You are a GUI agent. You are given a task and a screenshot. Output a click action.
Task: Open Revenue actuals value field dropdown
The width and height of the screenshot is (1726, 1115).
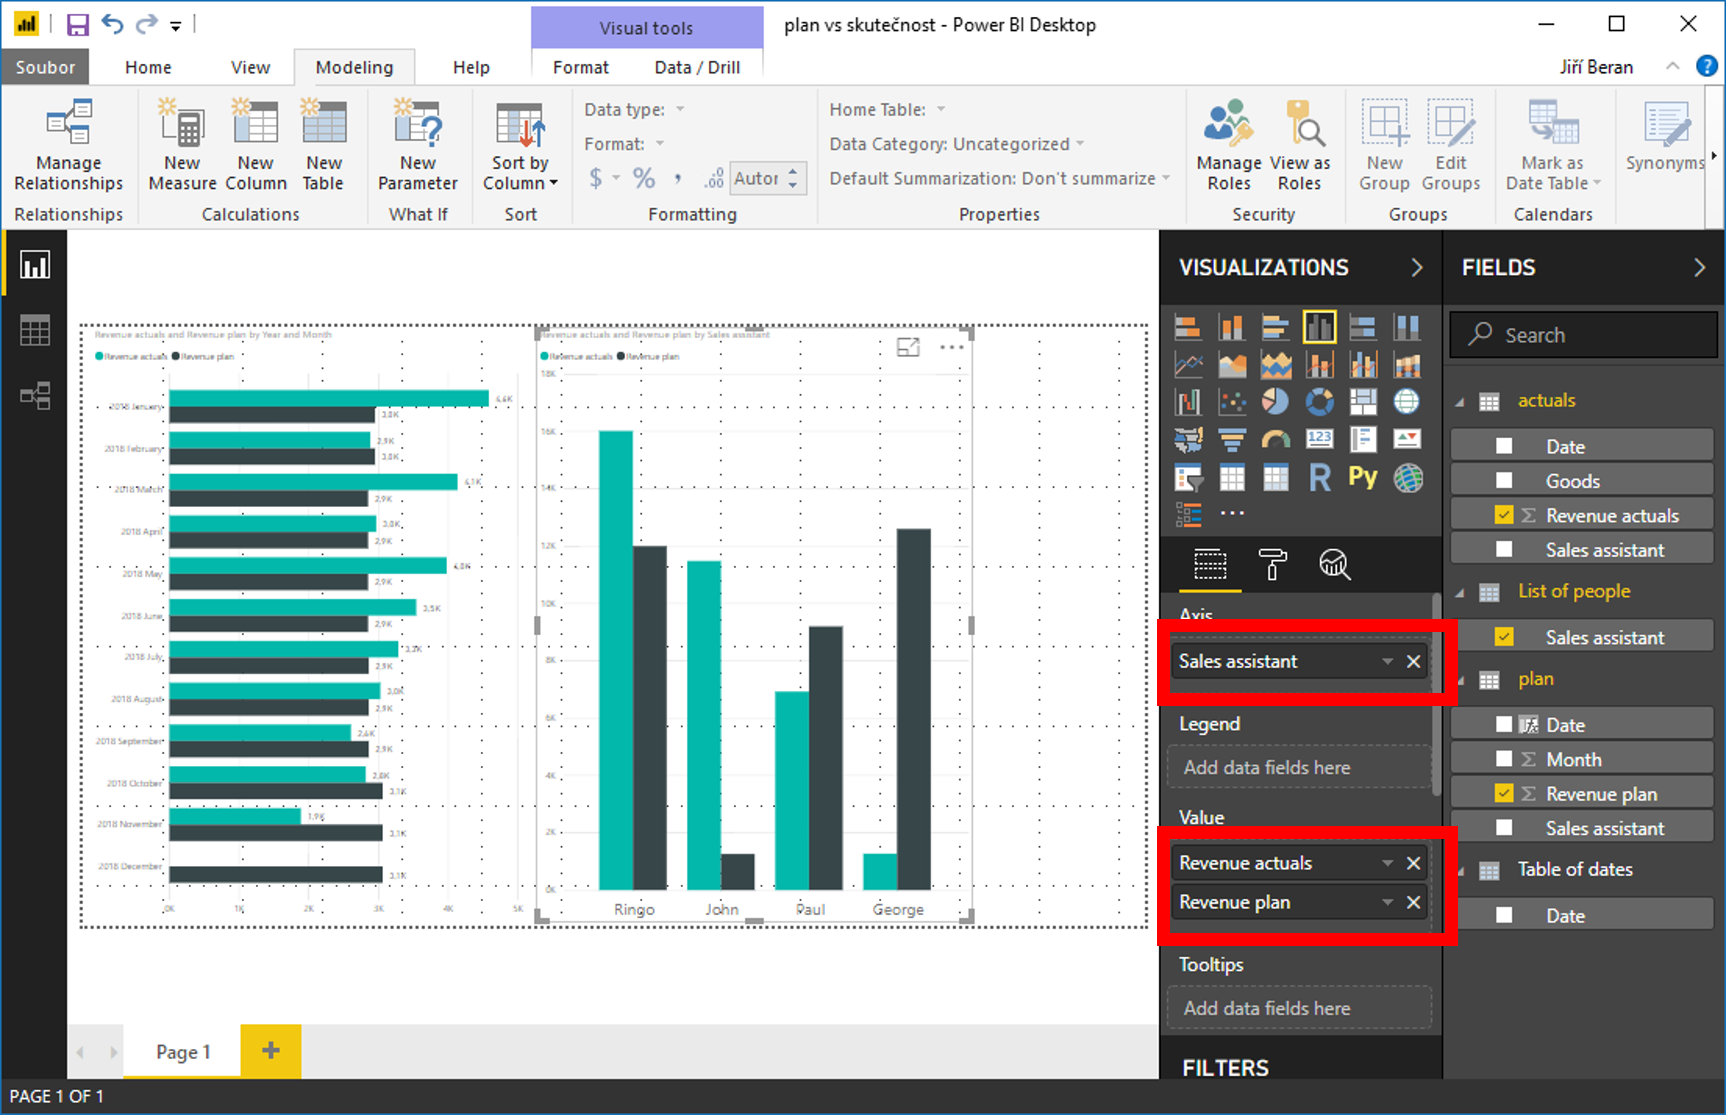tap(1387, 863)
